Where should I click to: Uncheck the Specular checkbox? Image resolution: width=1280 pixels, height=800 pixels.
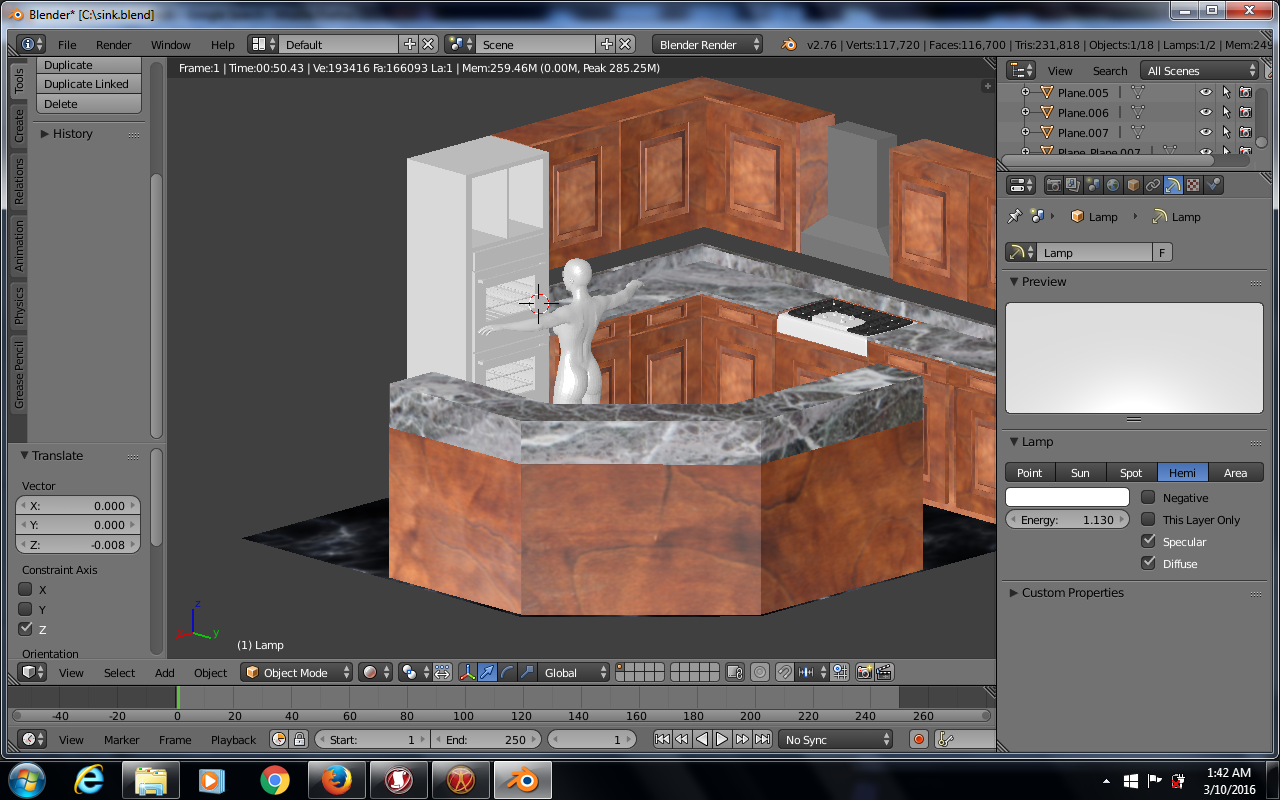click(x=1148, y=541)
